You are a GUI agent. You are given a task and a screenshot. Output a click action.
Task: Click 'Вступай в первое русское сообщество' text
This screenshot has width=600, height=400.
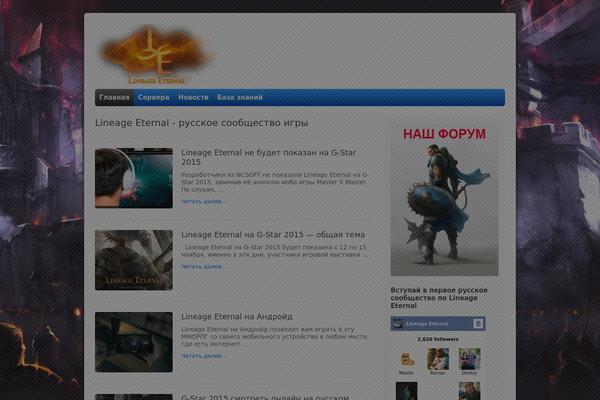(439, 298)
